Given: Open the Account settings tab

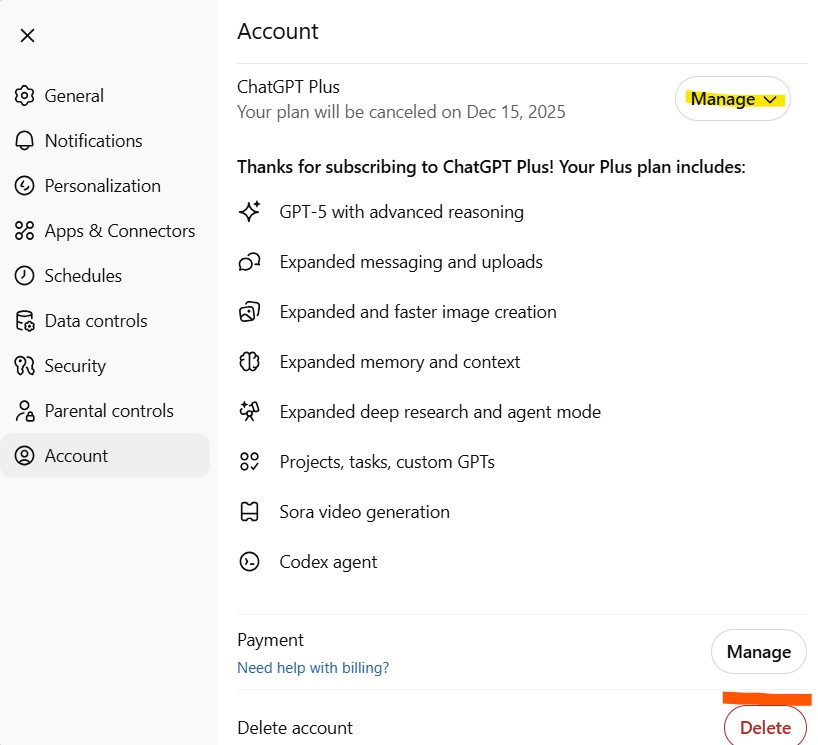Looking at the screenshot, I should tap(76, 456).
